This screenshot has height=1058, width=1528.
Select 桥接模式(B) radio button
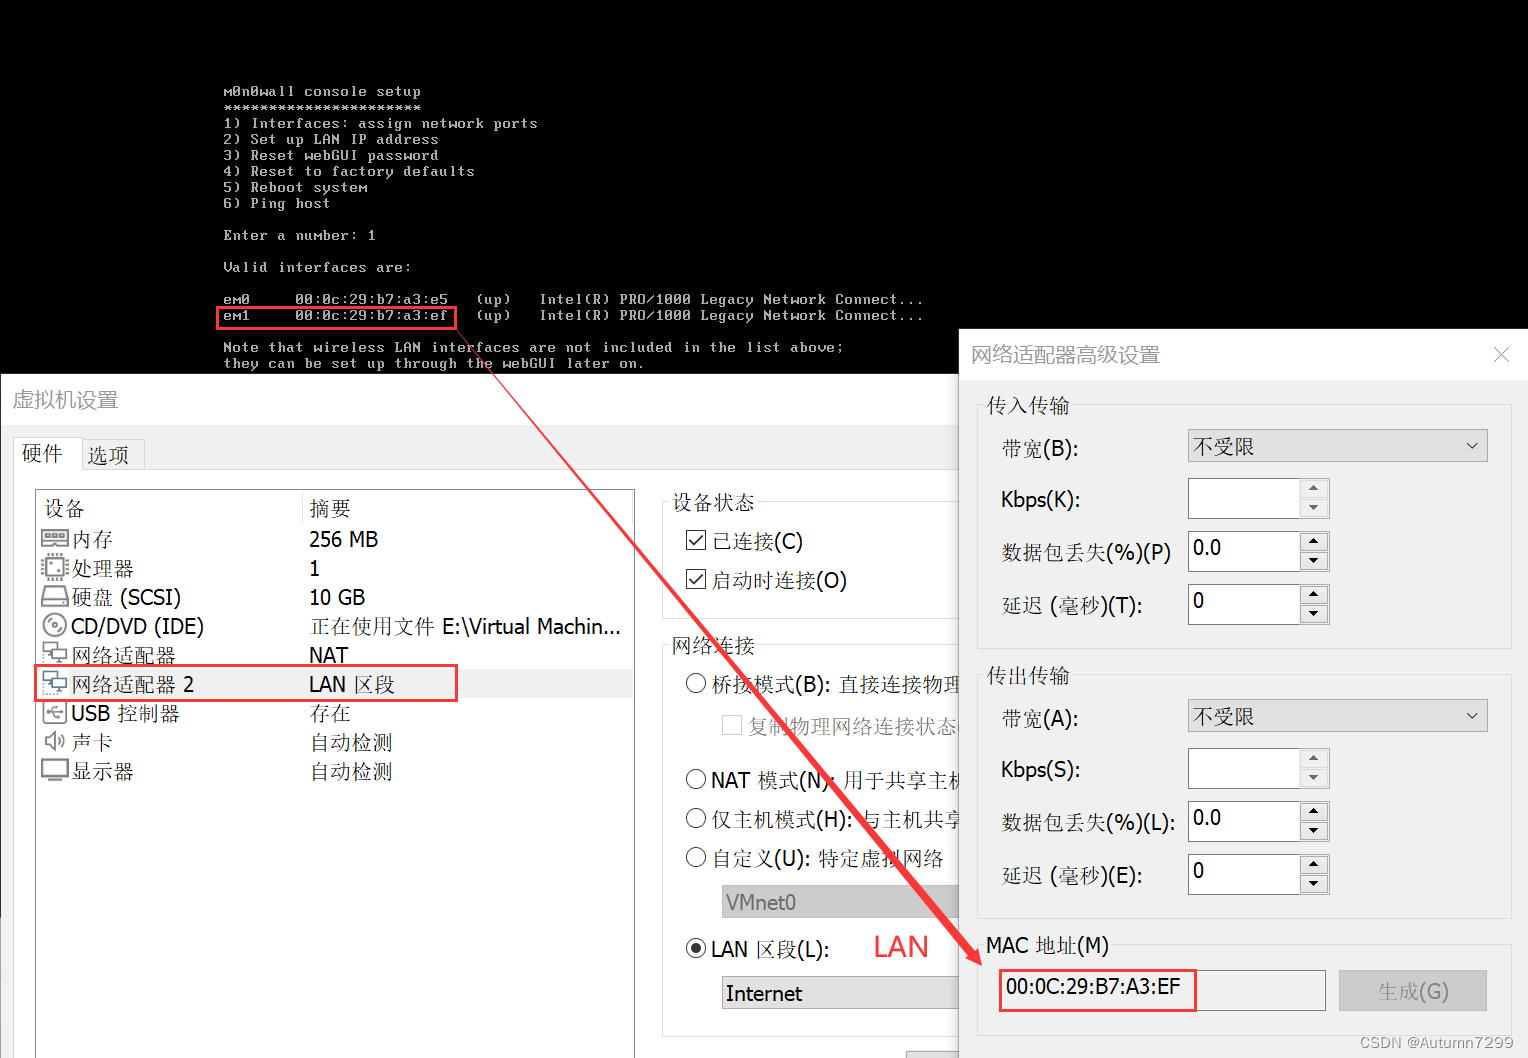click(696, 684)
